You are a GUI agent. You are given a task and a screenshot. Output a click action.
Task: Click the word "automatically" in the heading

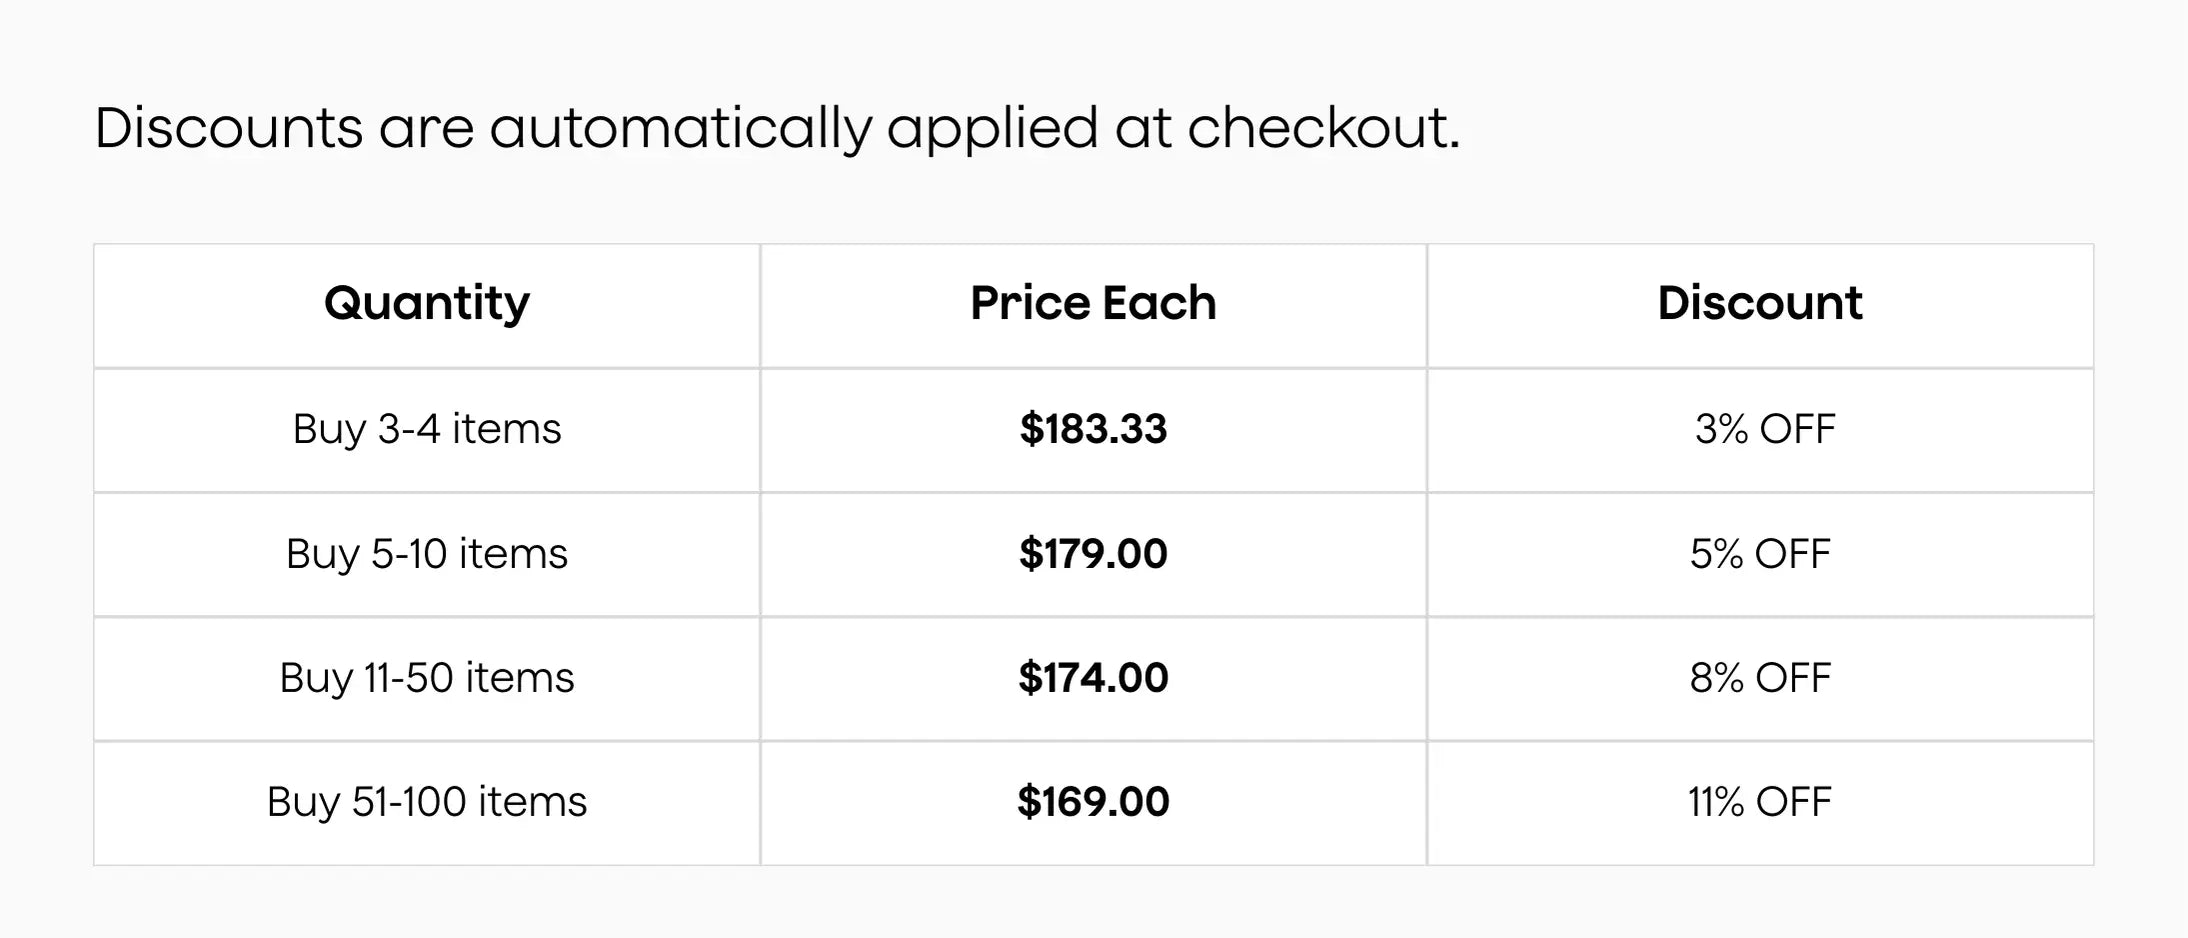(x=680, y=130)
